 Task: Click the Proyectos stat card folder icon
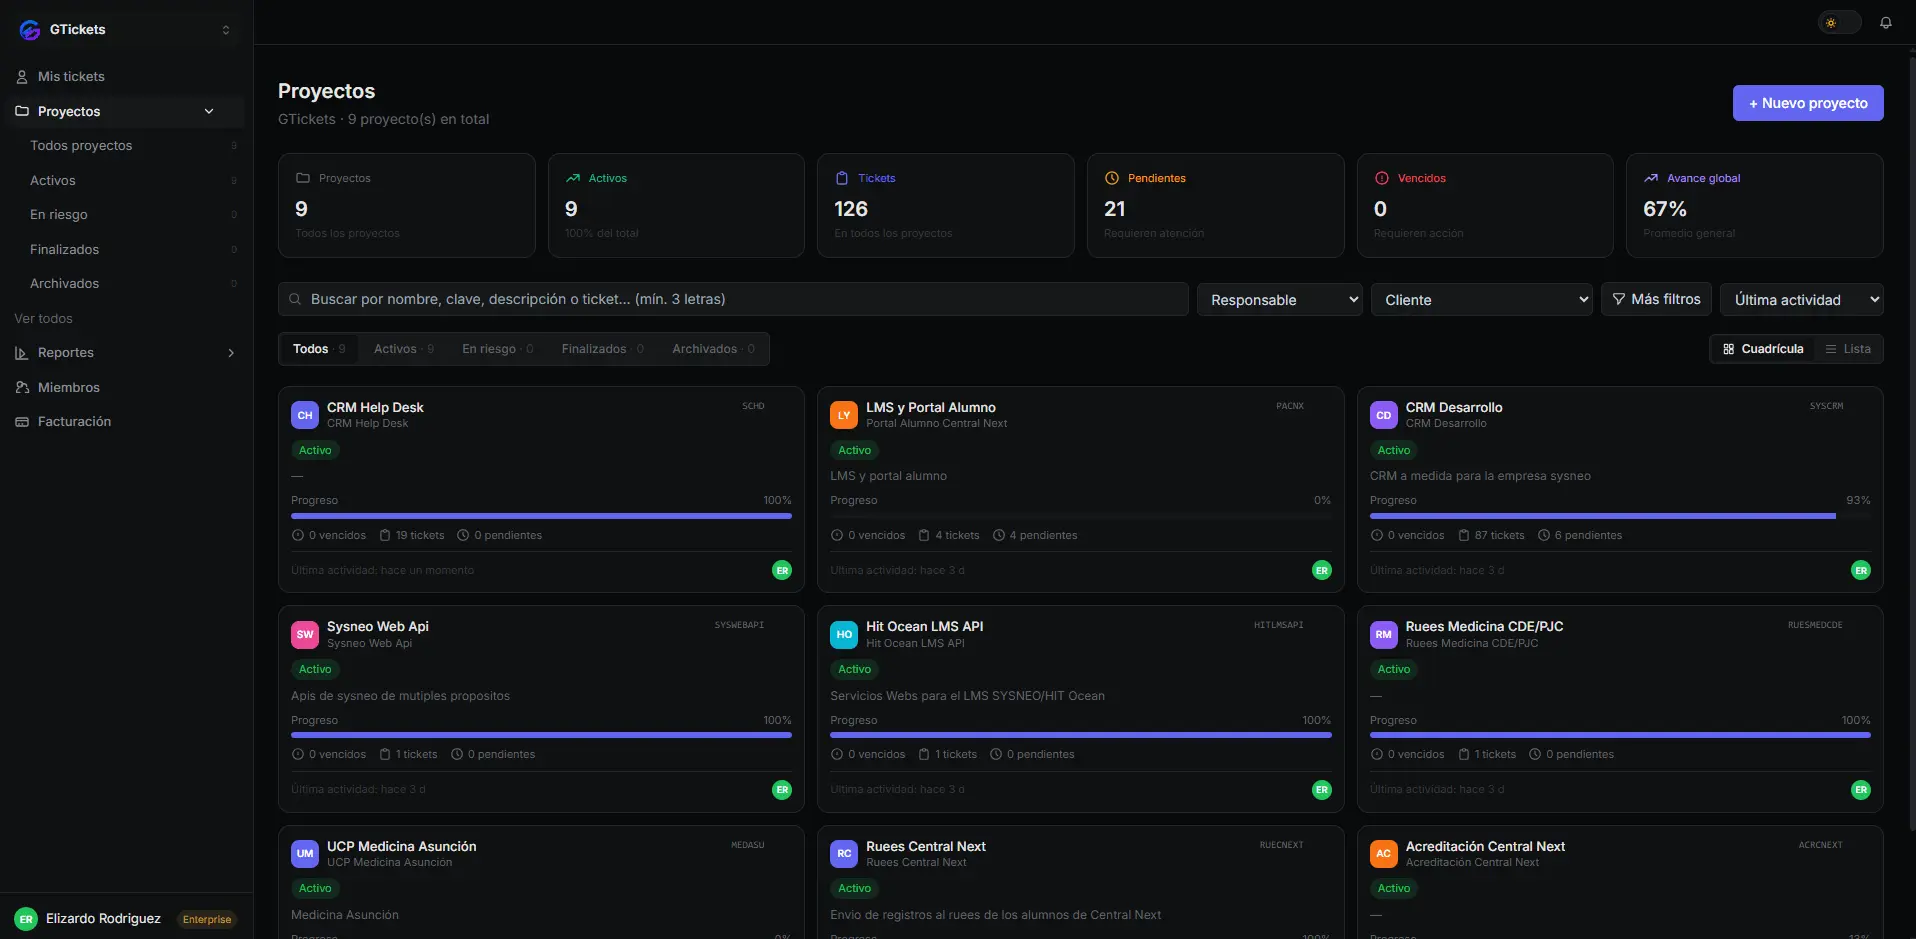pyautogui.click(x=303, y=178)
